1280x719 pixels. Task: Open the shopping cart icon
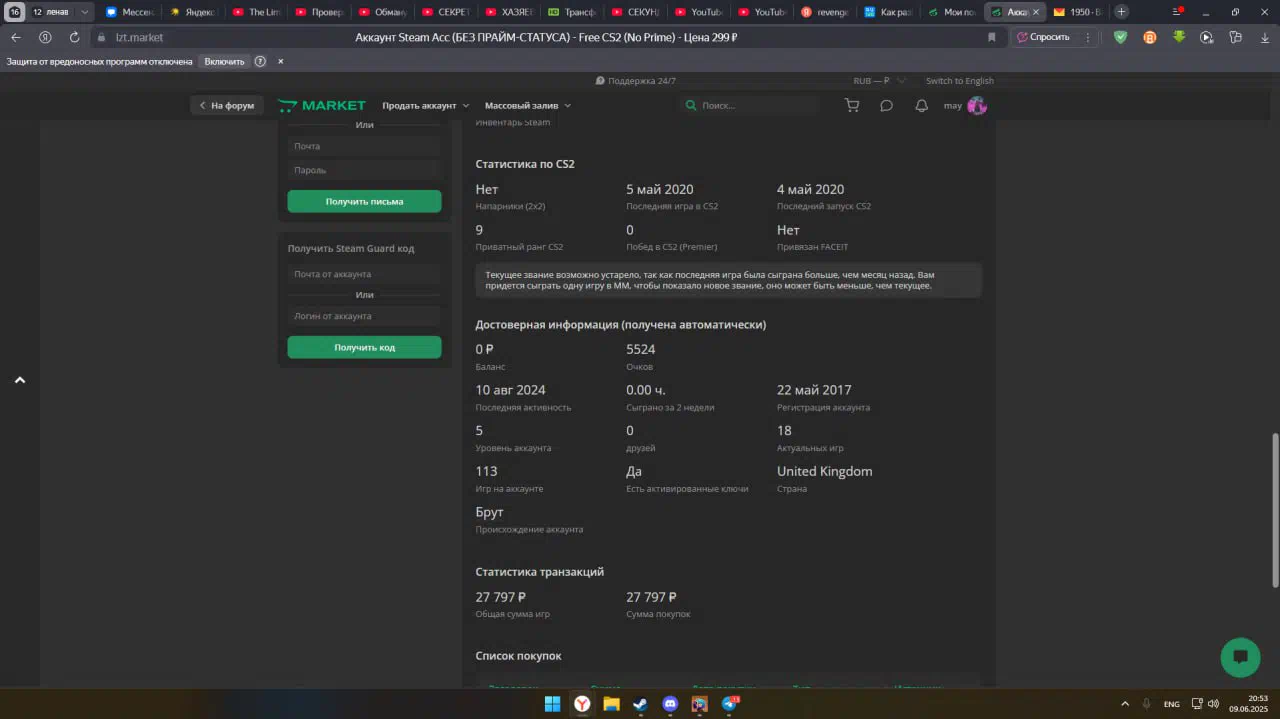click(x=852, y=105)
